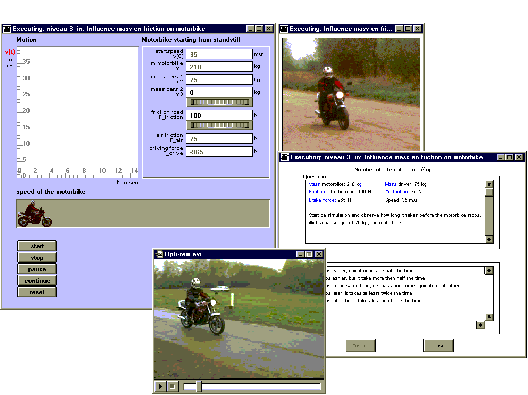Click the video progress slider thumb
This screenshot has height=395, width=528.
coord(199,386)
